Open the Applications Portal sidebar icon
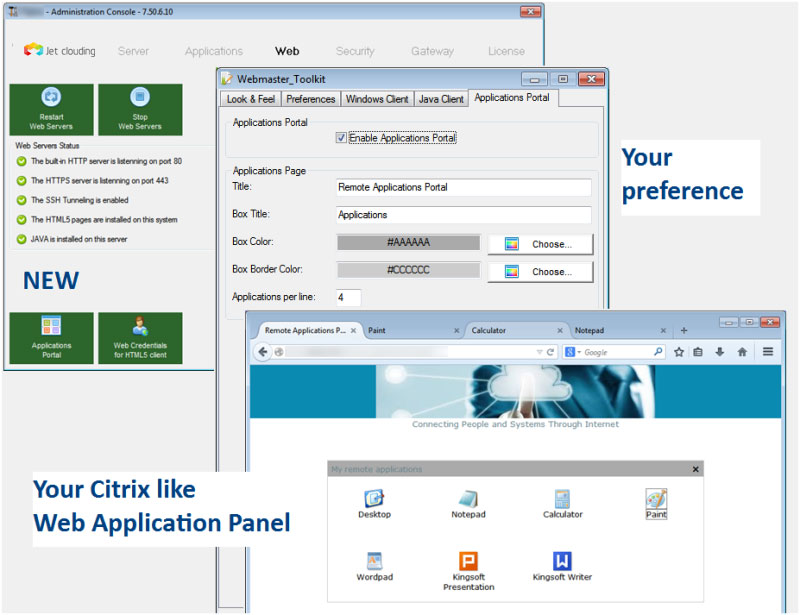Image resolution: width=800 pixels, height=615 pixels. click(x=51, y=338)
